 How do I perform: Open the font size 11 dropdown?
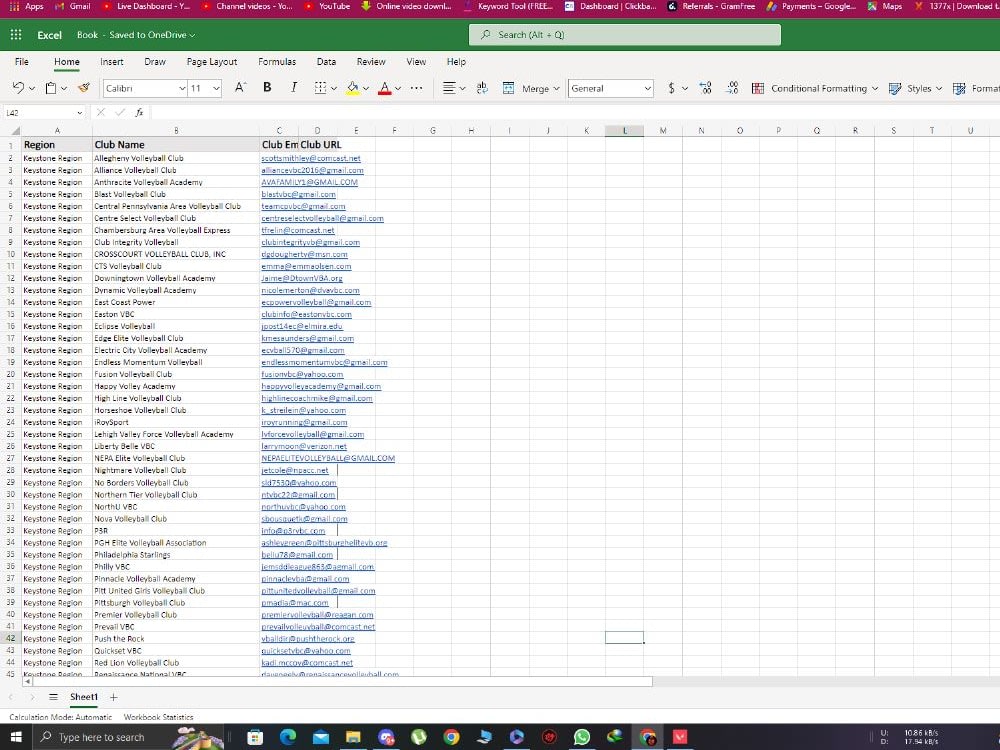pyautogui.click(x=216, y=88)
